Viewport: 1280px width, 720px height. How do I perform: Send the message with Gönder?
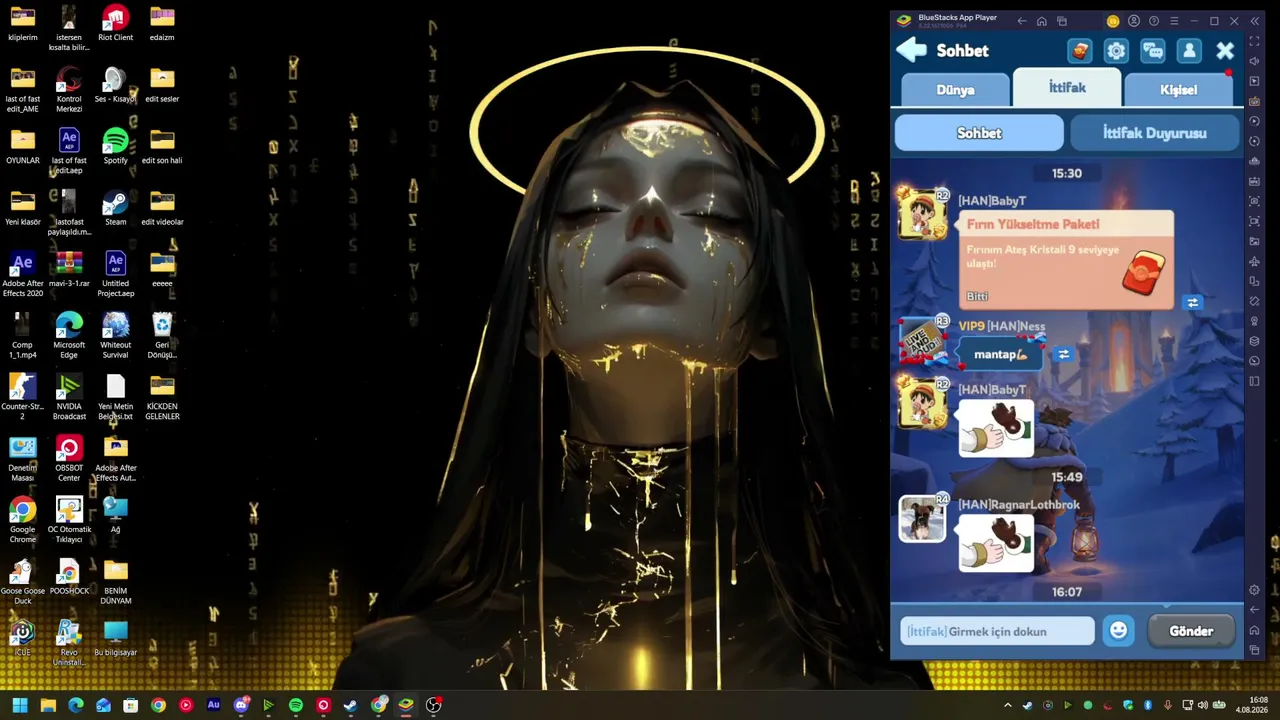[x=1191, y=631]
